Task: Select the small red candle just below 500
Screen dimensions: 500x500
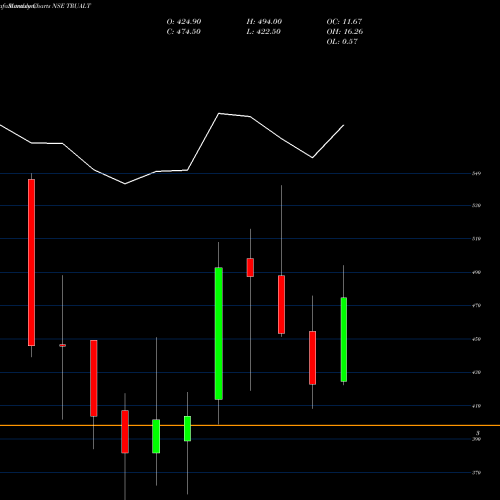Action: (250, 267)
